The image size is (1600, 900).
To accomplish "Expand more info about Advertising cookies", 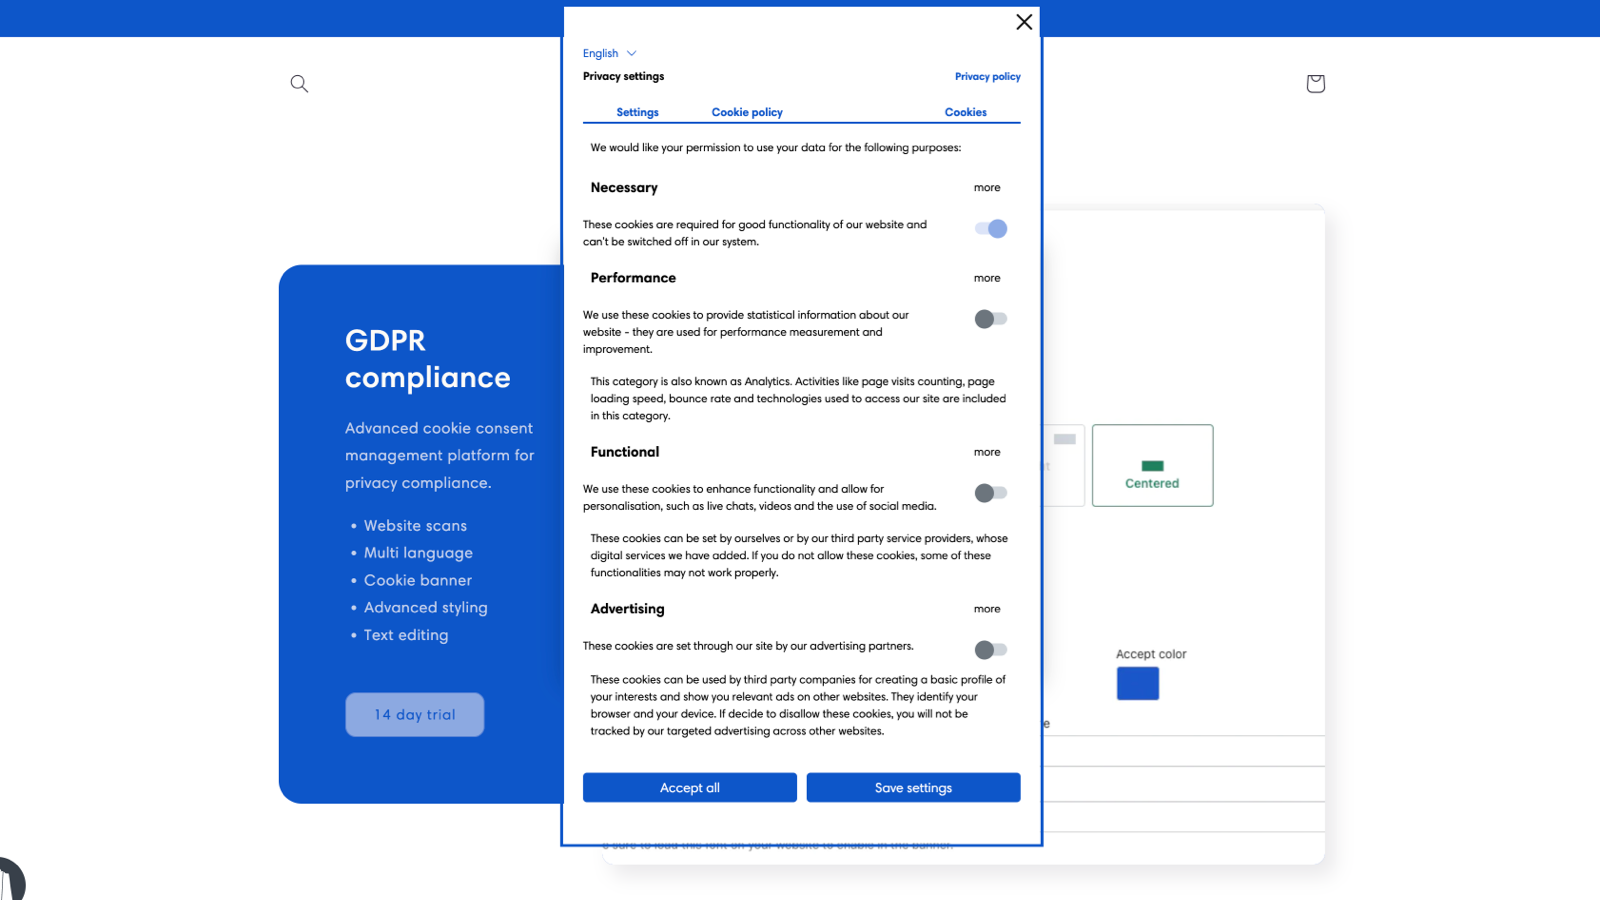I will coord(987,608).
